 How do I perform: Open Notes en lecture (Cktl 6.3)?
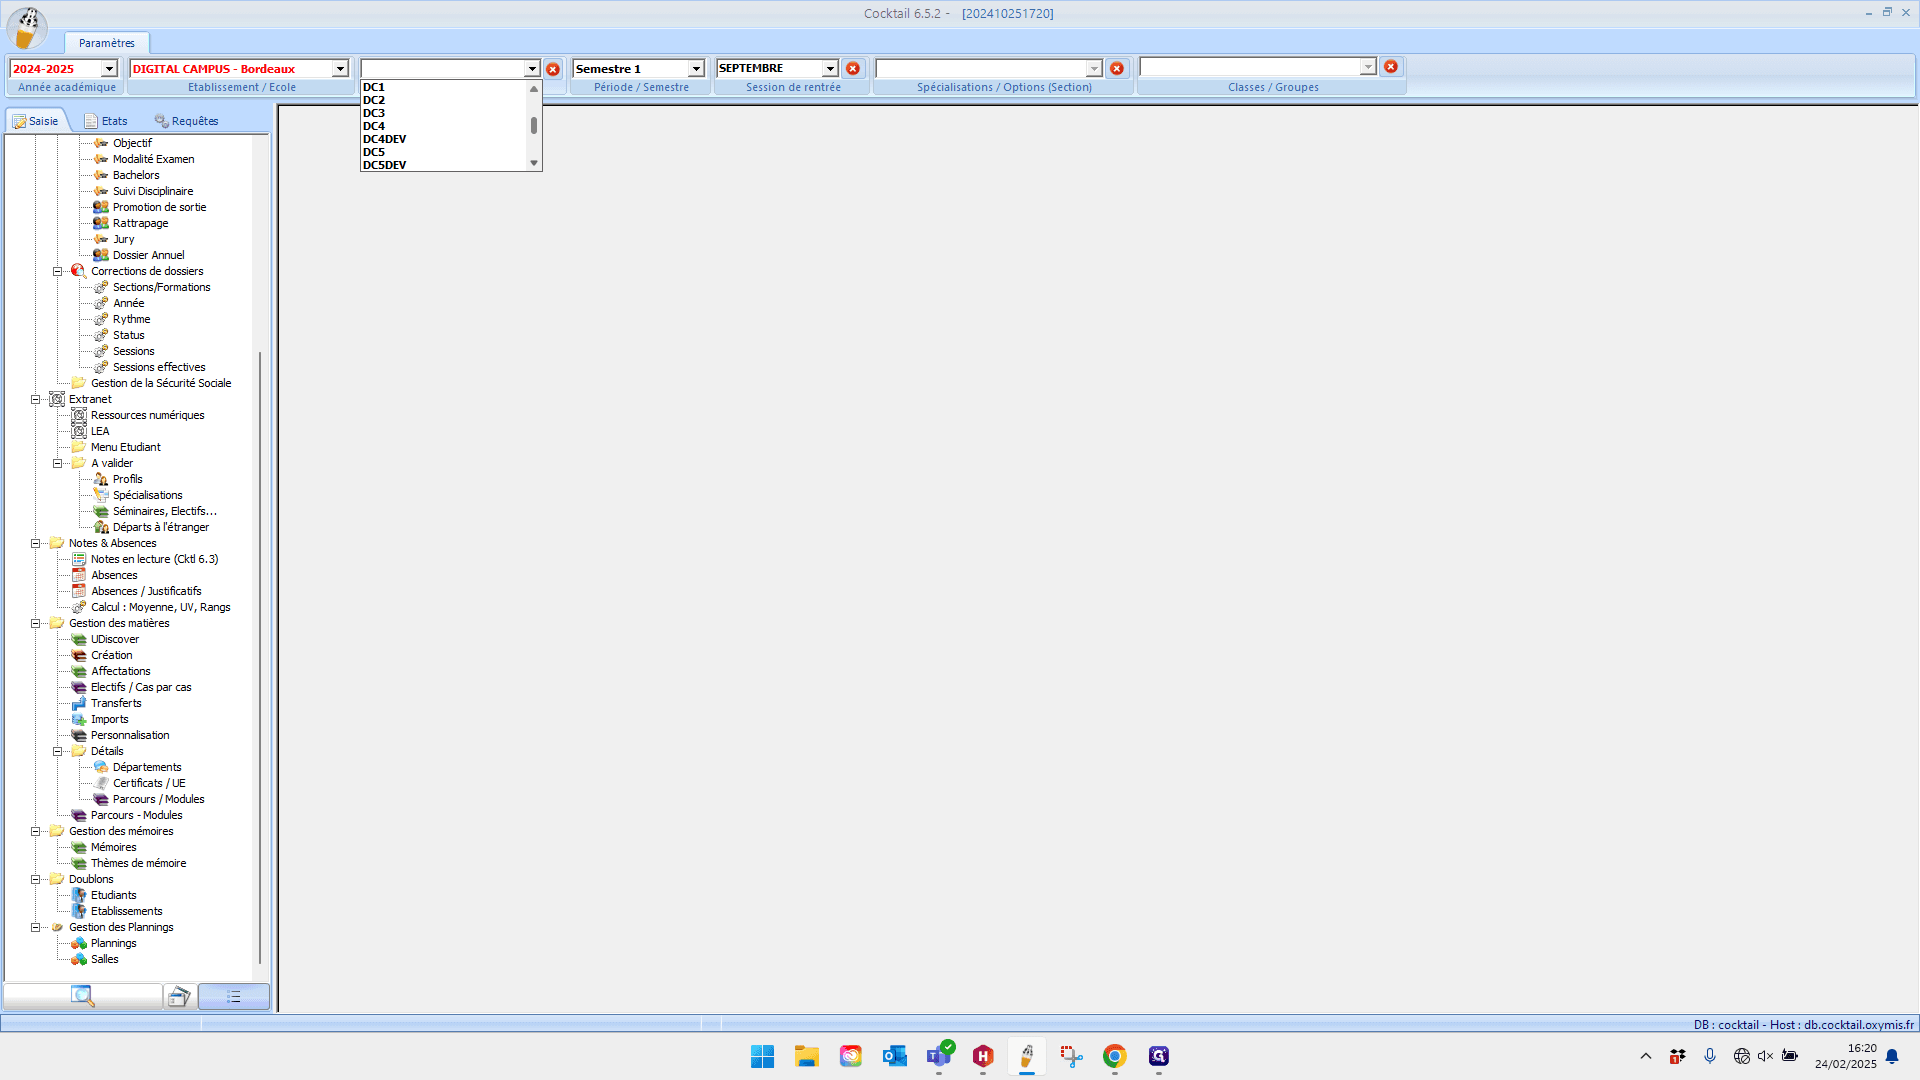[x=154, y=559]
